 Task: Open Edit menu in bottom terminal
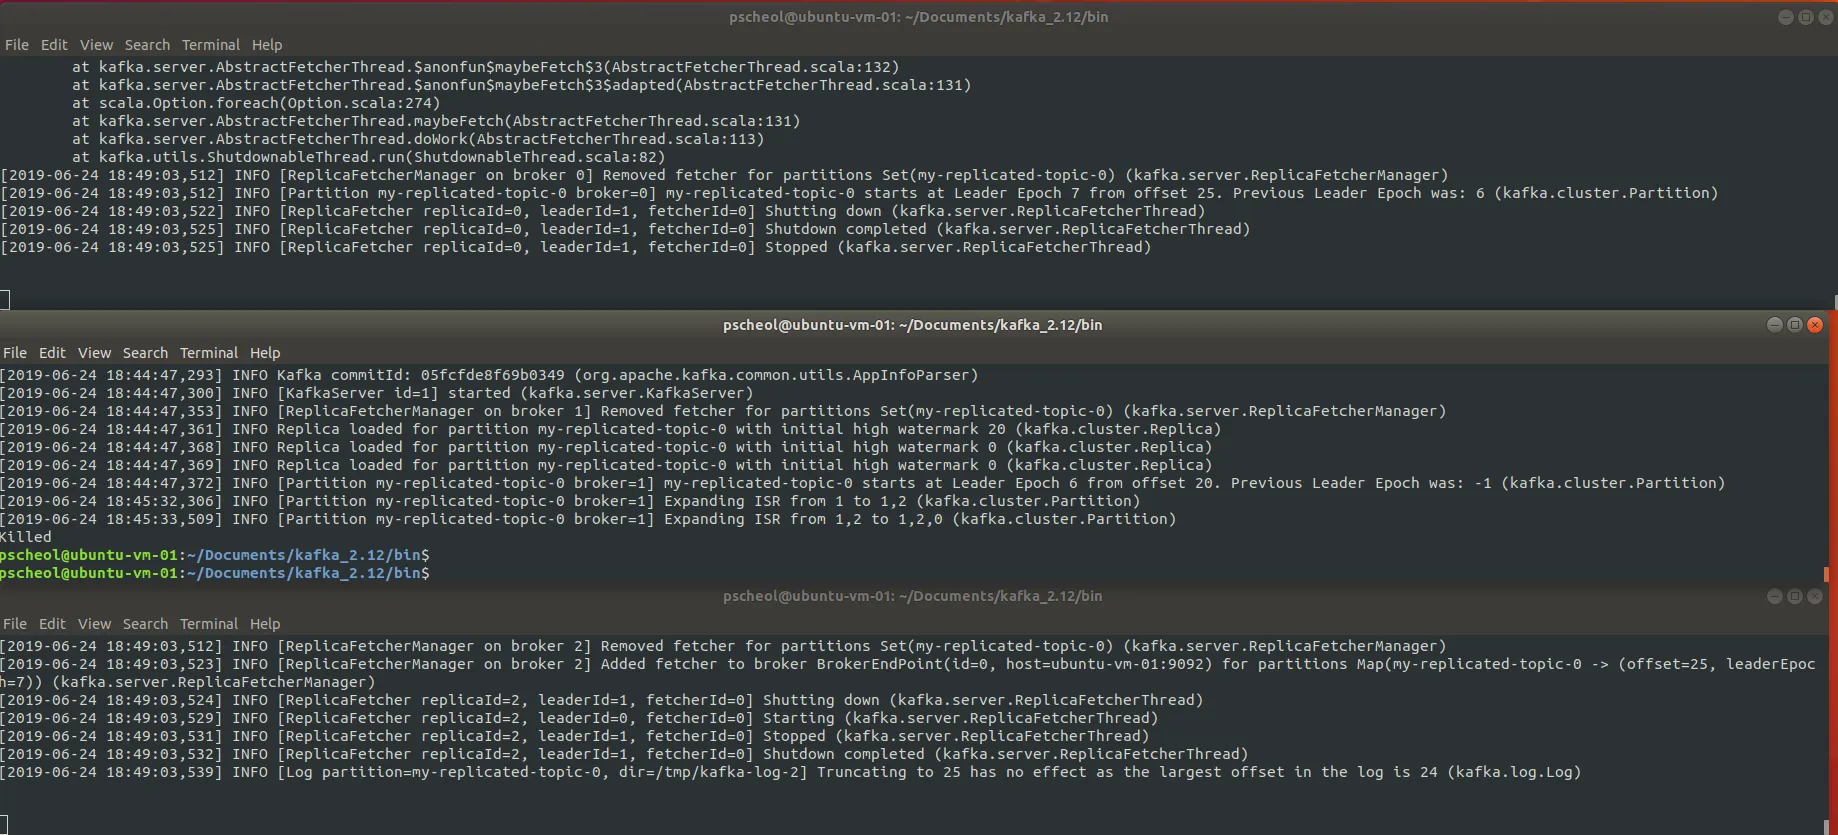click(x=52, y=624)
